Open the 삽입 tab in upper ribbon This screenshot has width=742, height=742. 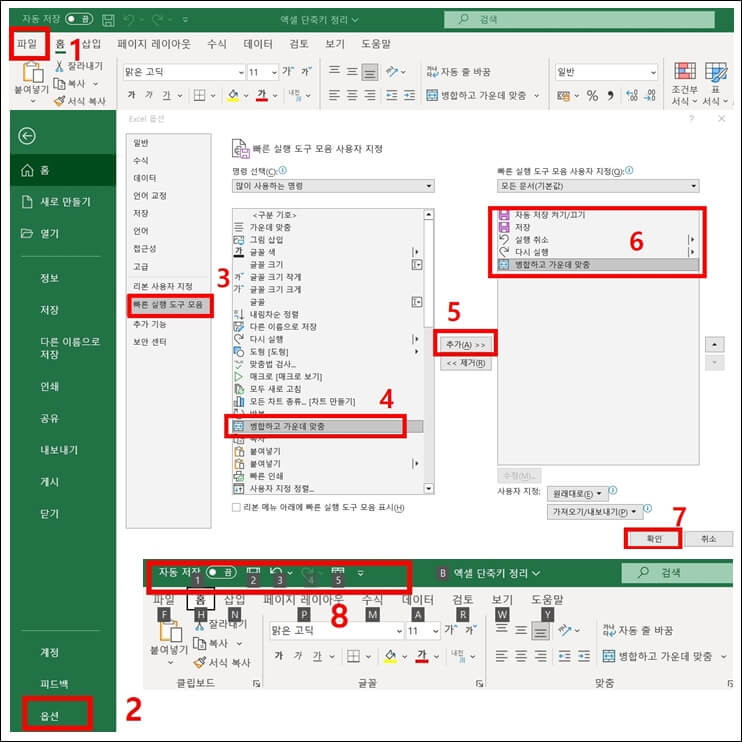(91, 44)
